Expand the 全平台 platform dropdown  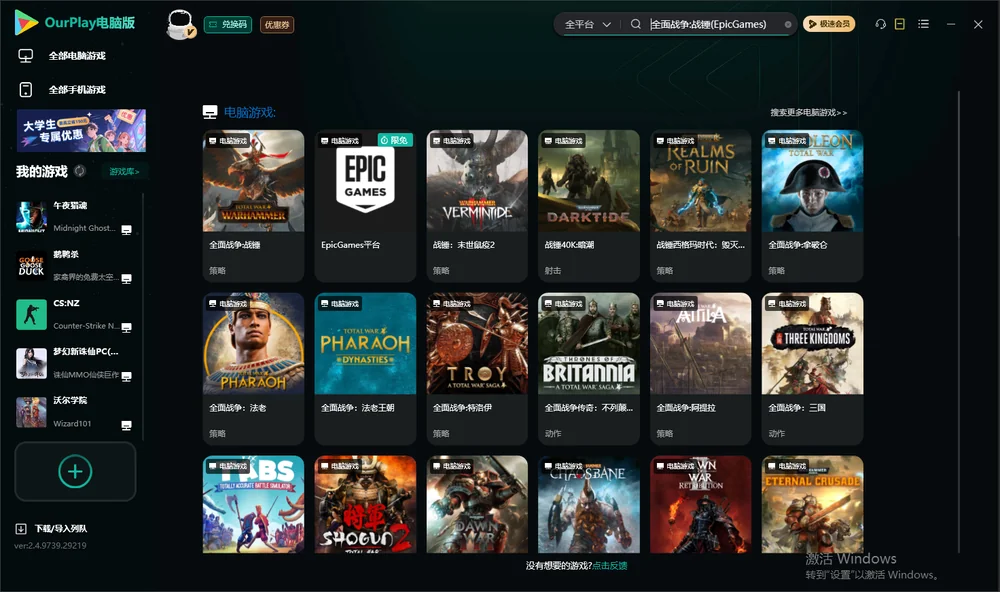click(x=587, y=24)
